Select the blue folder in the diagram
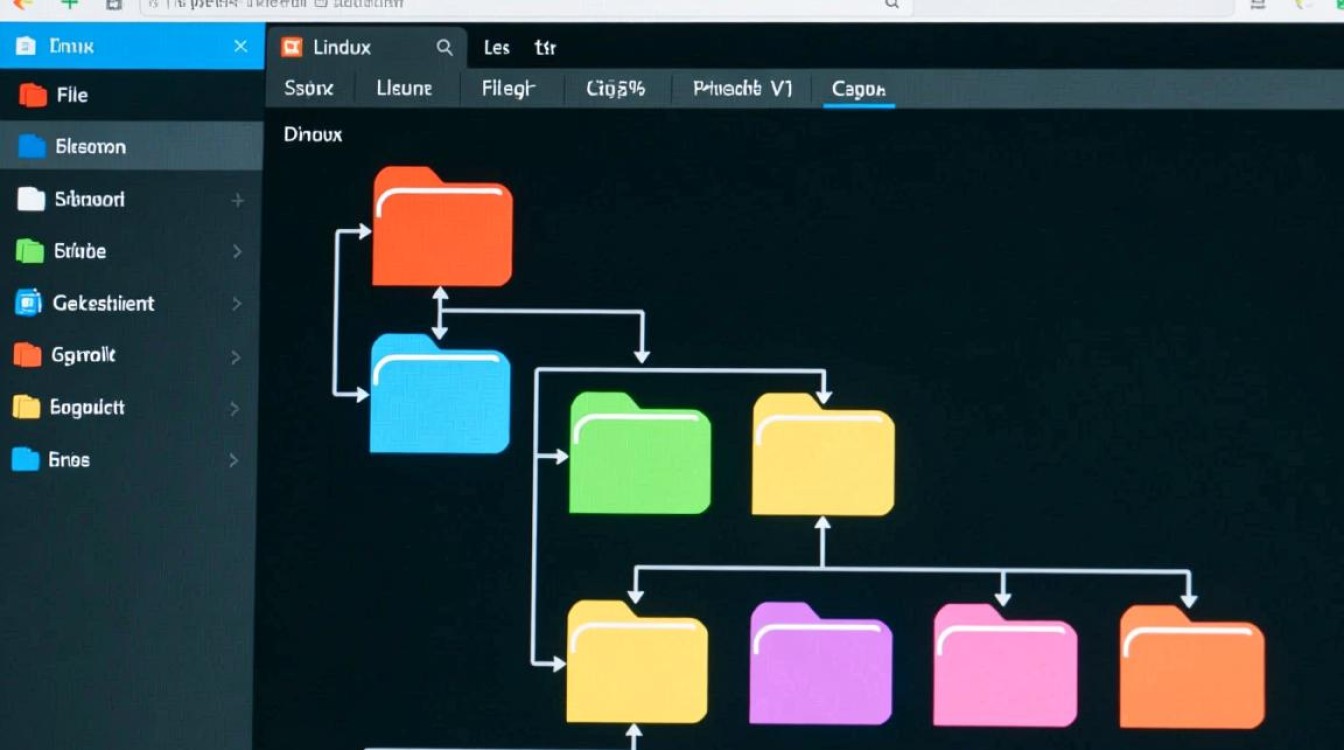The height and width of the screenshot is (750, 1344). tap(440, 395)
